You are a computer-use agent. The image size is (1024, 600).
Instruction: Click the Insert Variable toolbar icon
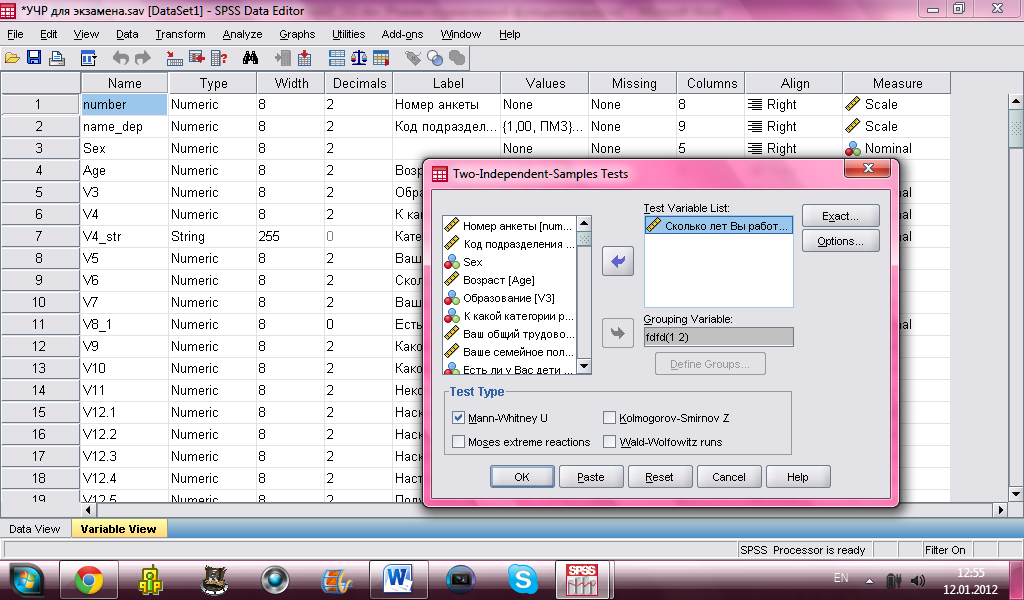click(x=304, y=58)
